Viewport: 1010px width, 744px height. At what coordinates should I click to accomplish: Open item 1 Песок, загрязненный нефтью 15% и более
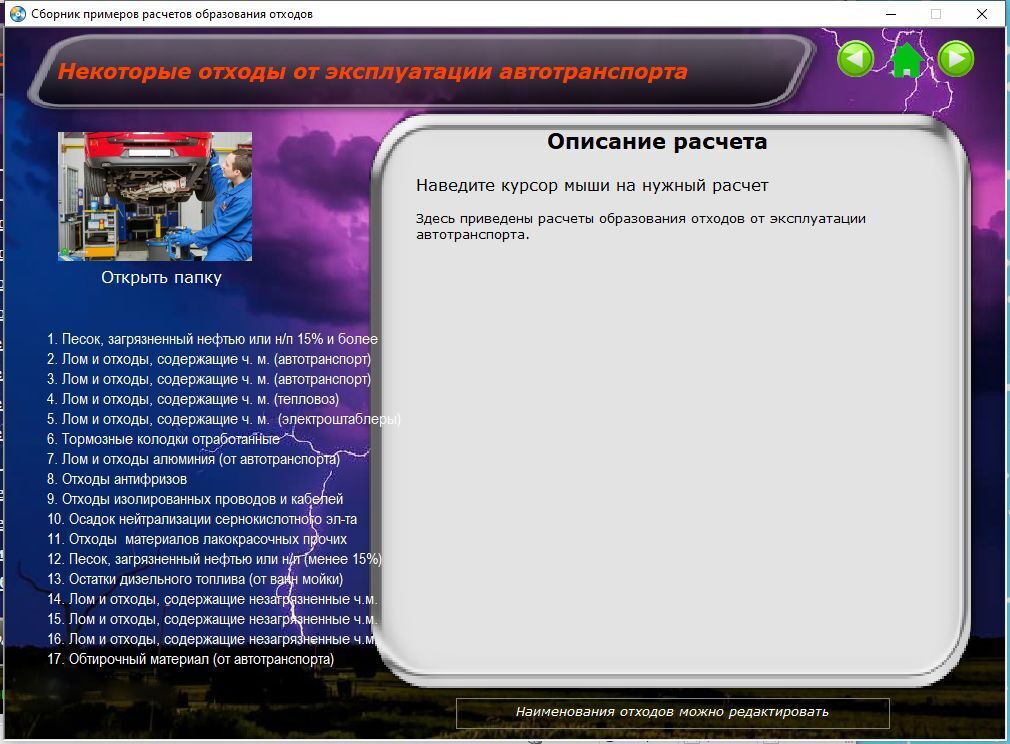[213, 339]
